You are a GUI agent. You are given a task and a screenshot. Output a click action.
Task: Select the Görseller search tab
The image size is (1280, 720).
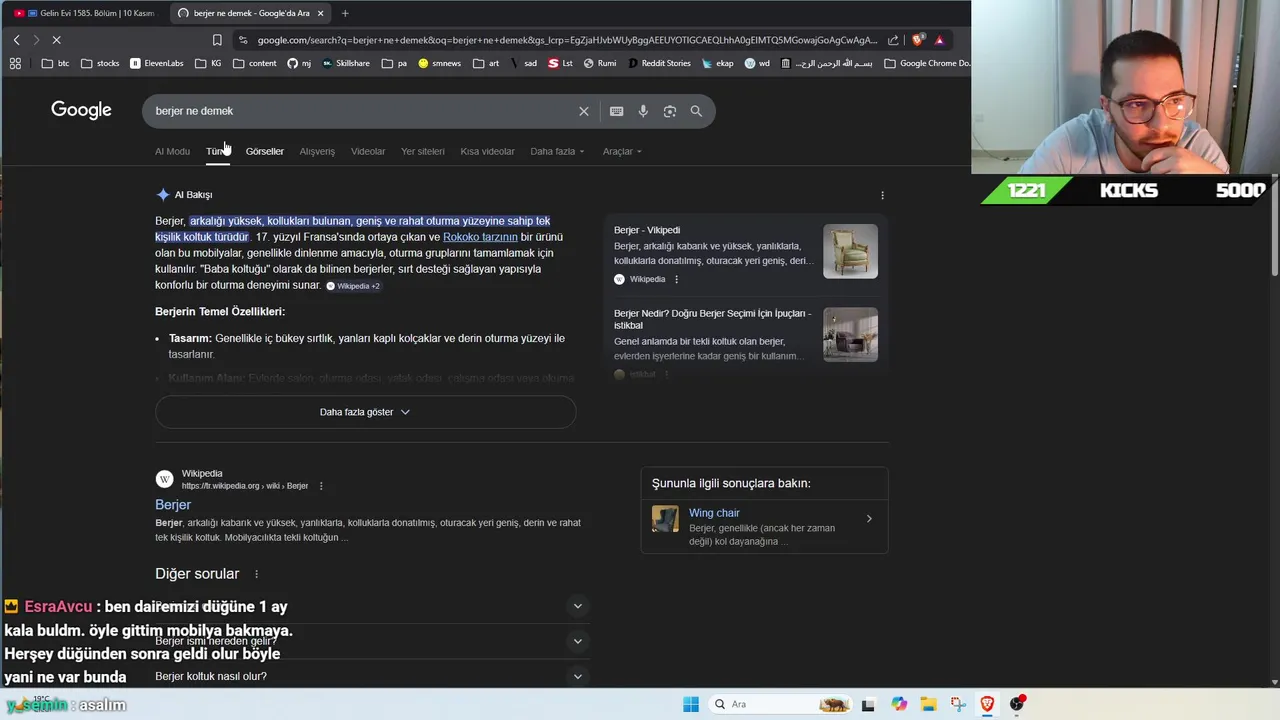click(265, 151)
